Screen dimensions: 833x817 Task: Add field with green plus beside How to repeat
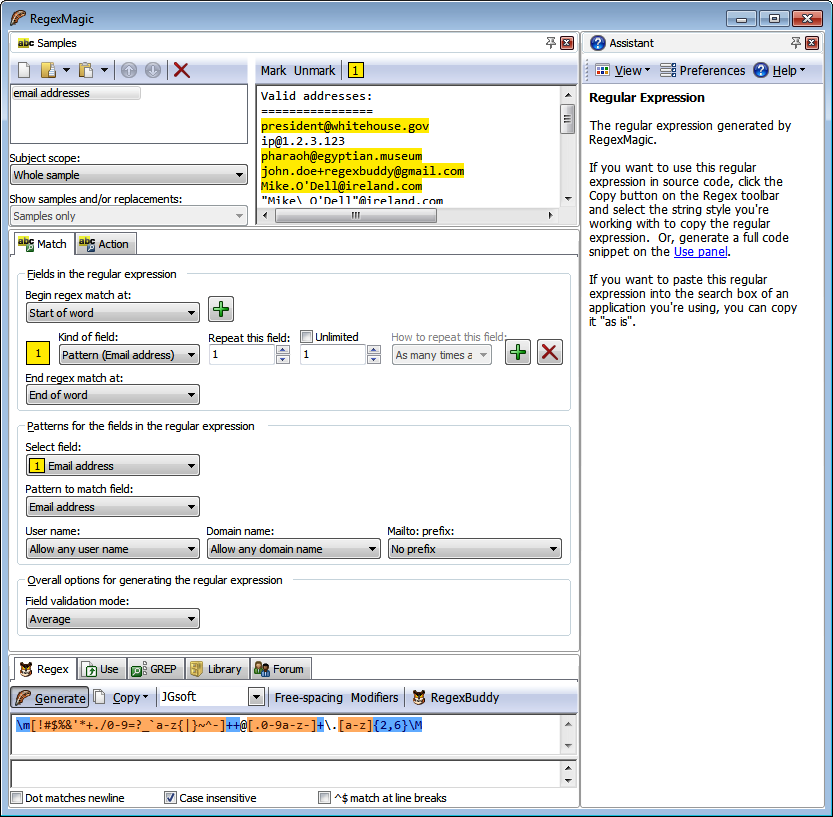518,352
